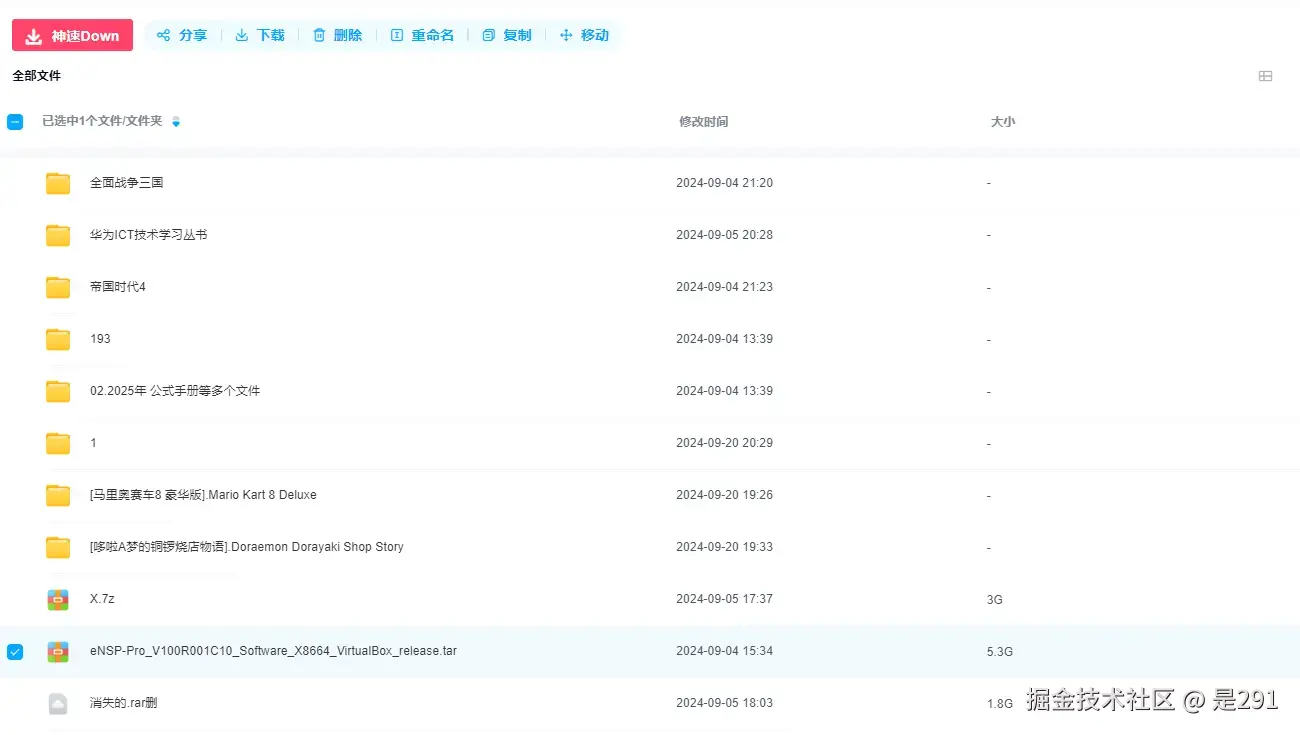Open [哆啦A梦的铜锣烧店物语].Doraemon Dorayaki Shop Story
The width and height of the screenshot is (1300, 735).
[x=247, y=547]
